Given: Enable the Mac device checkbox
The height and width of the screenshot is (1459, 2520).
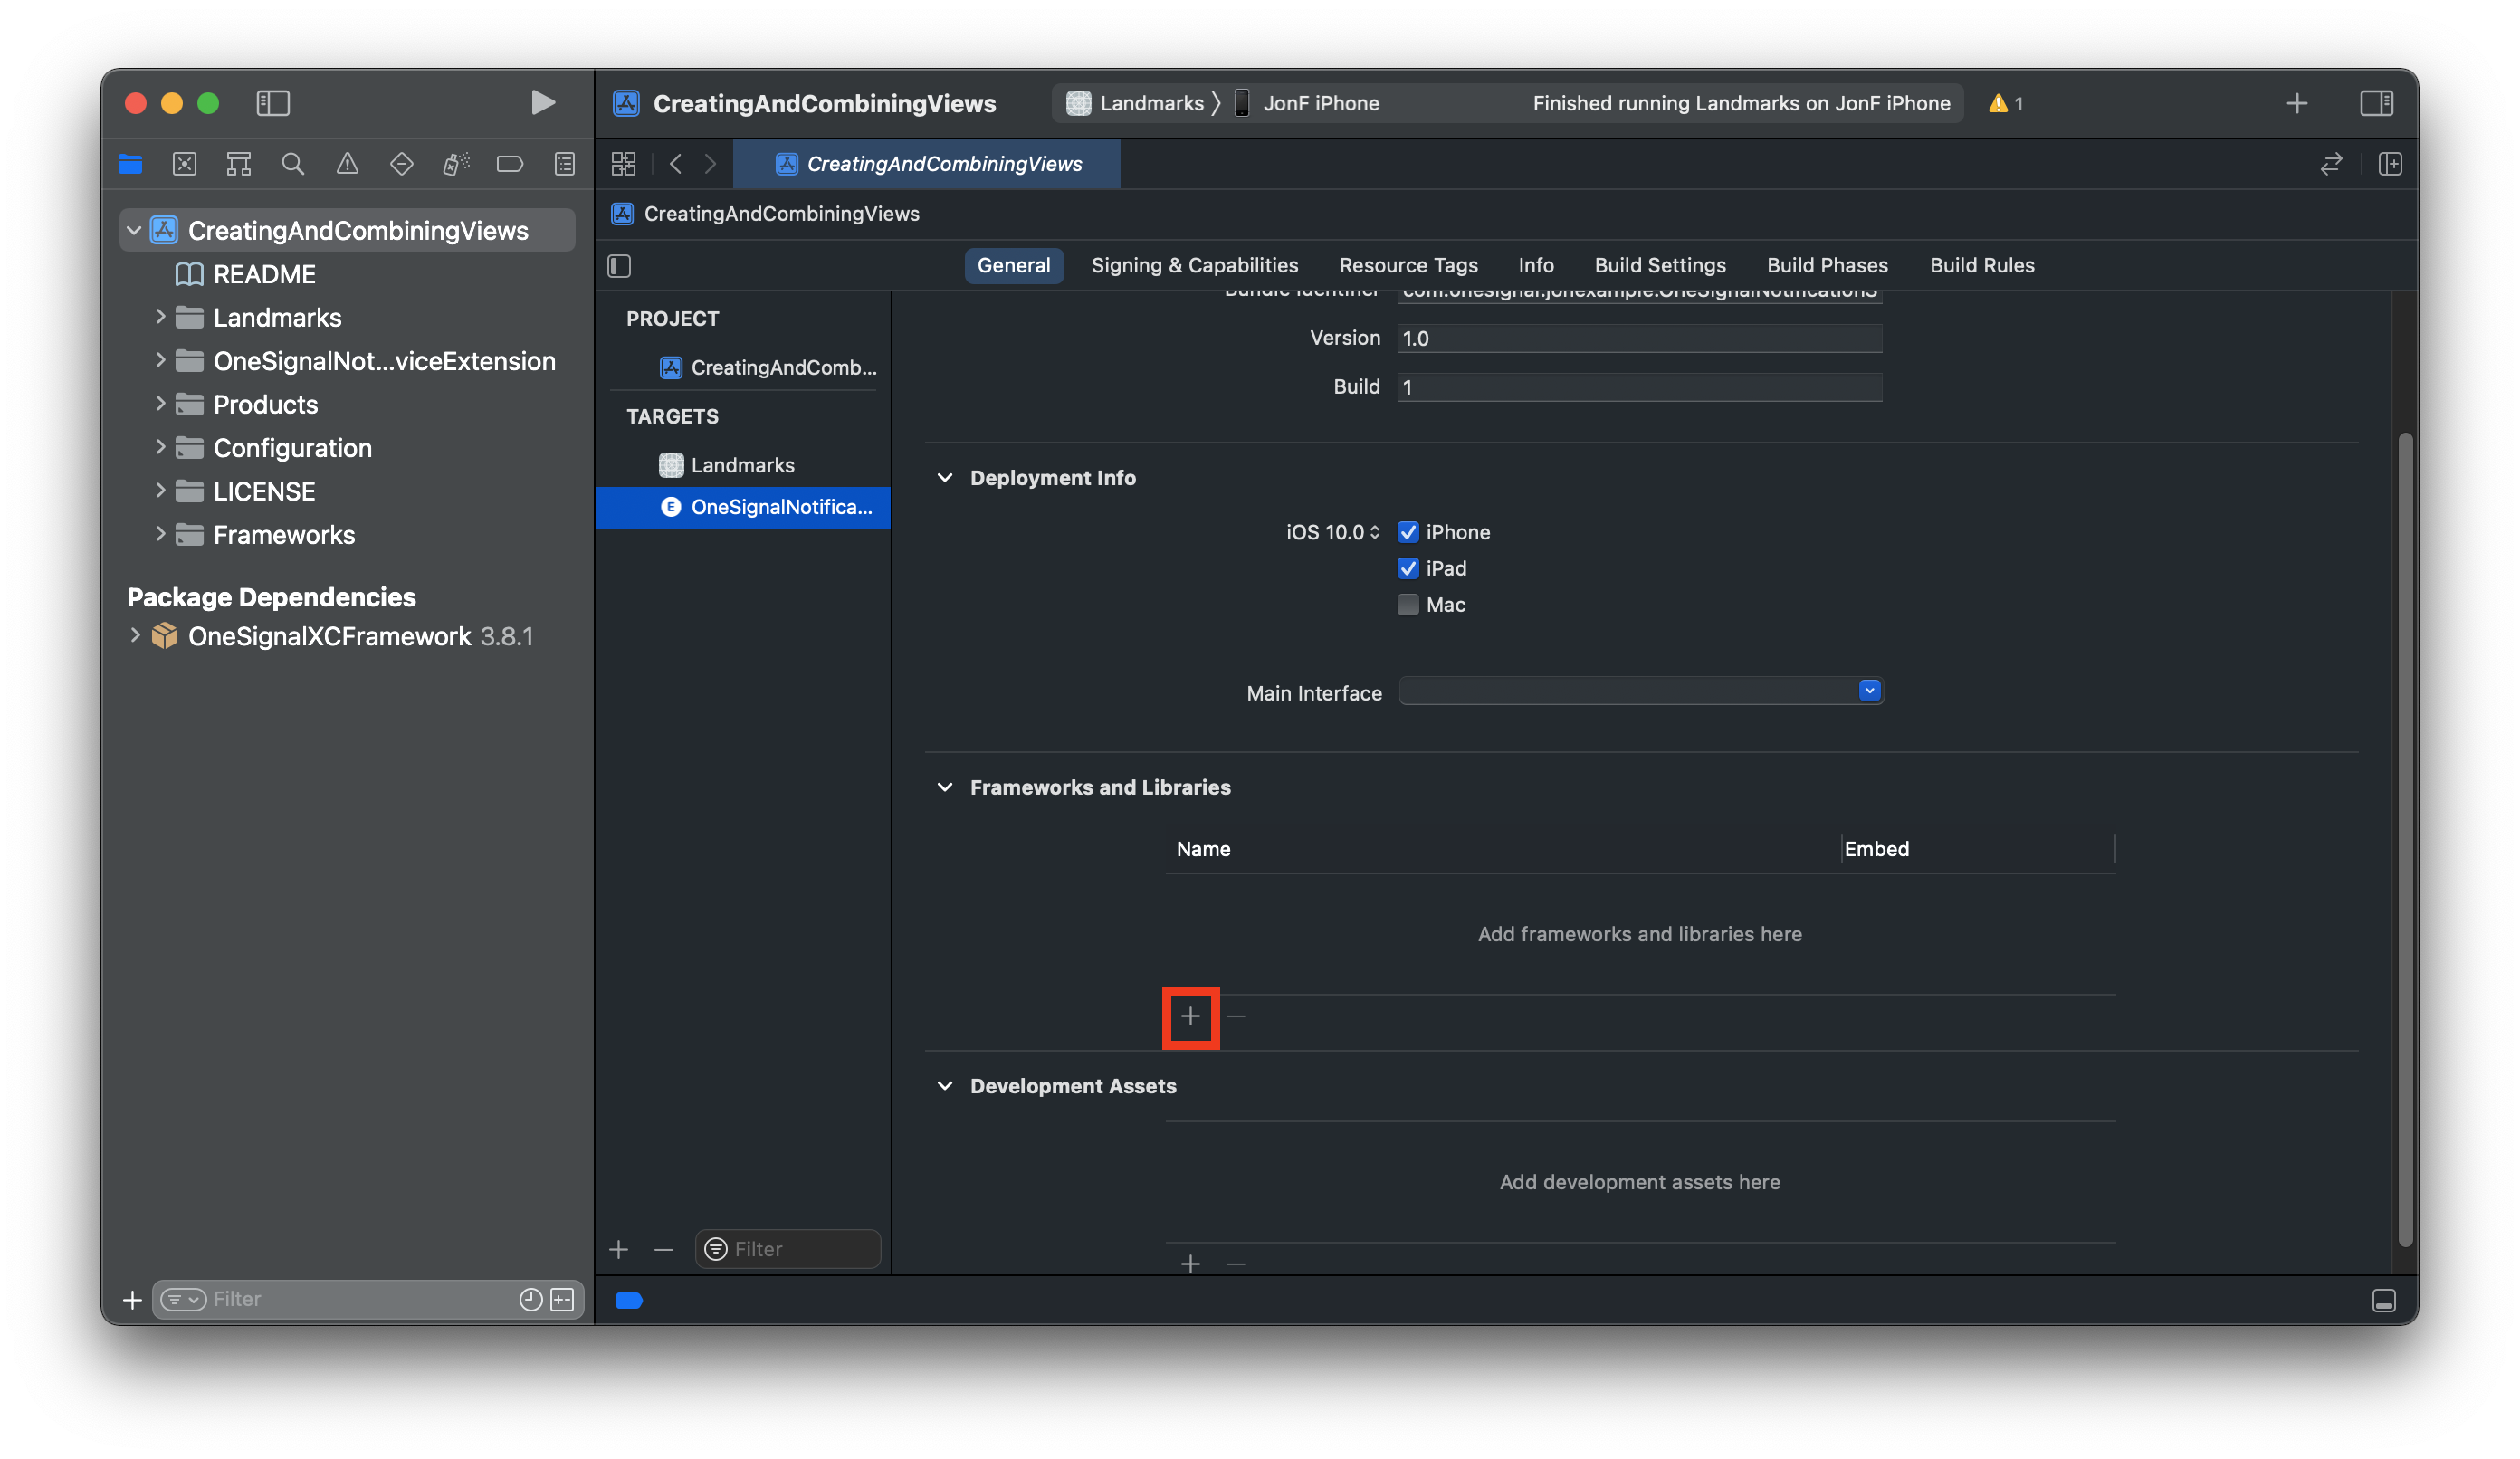Looking at the screenshot, I should [x=1408, y=604].
